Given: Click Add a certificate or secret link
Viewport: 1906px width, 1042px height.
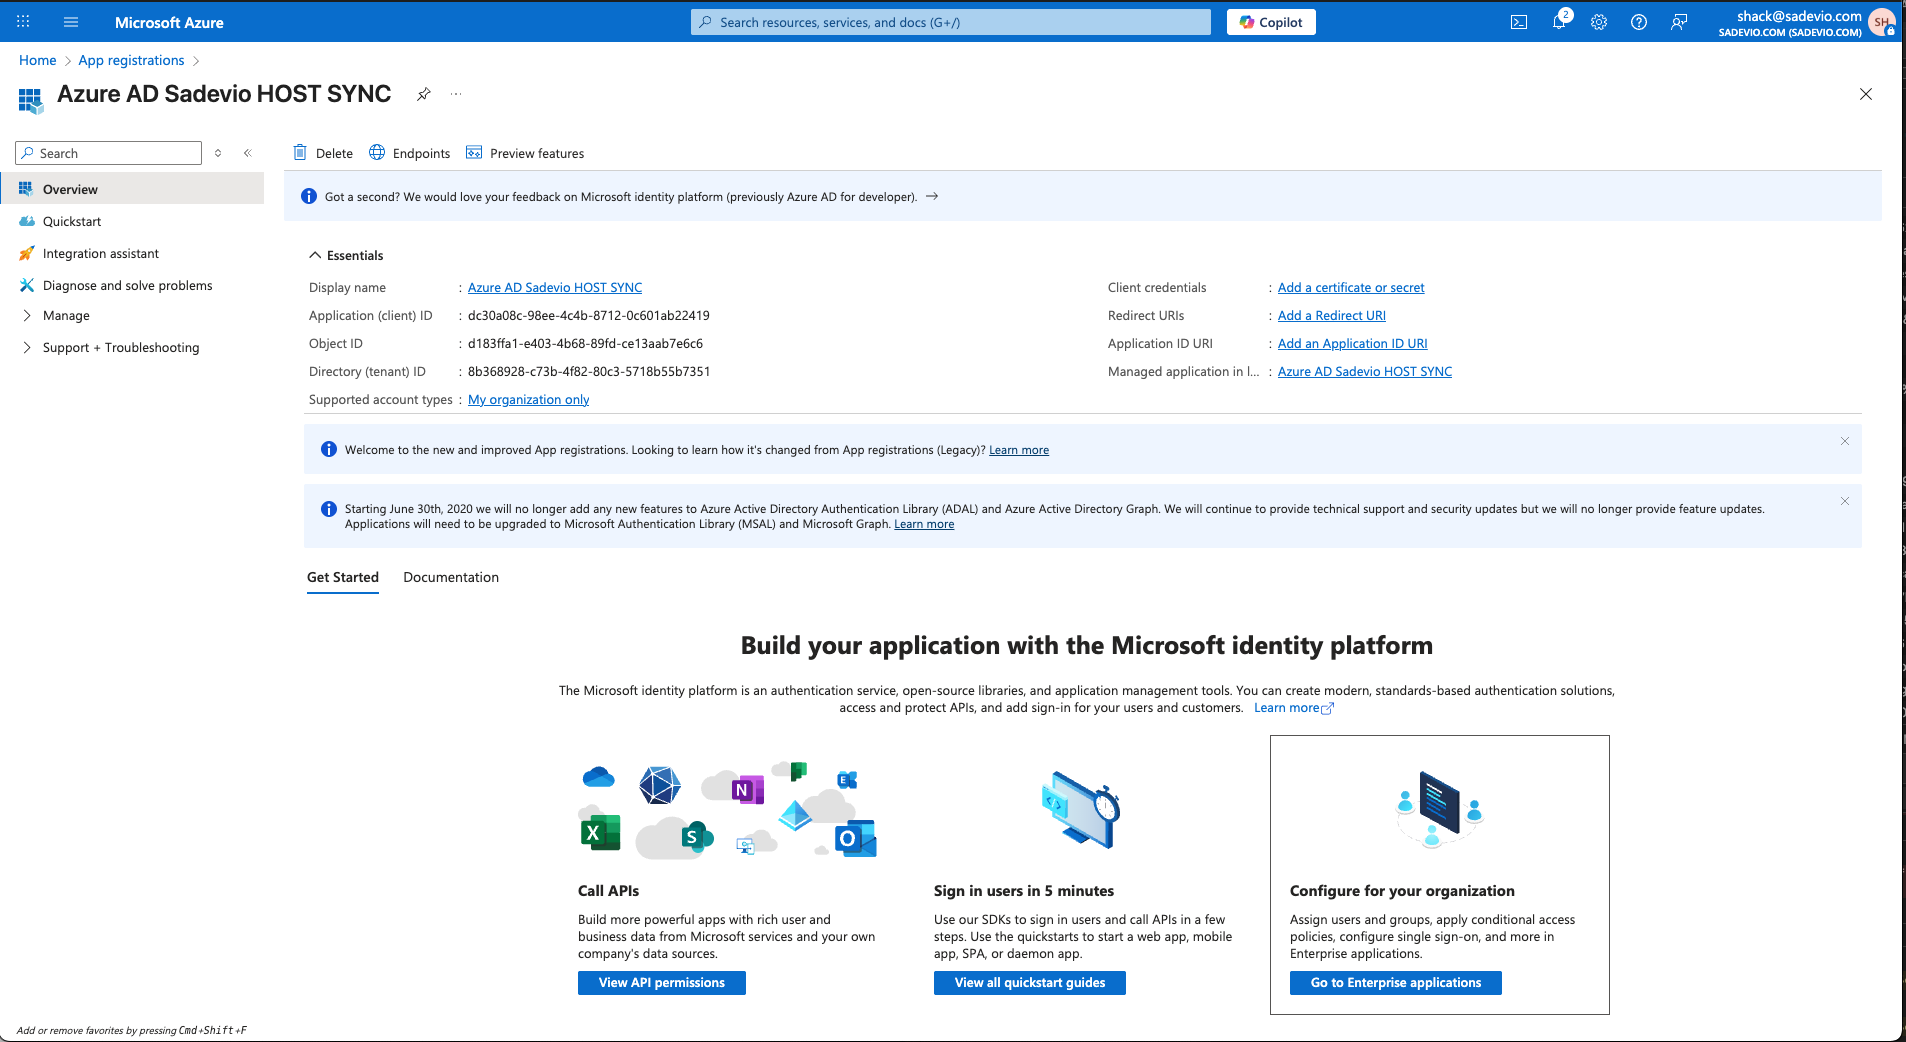Looking at the screenshot, I should pyautogui.click(x=1350, y=287).
